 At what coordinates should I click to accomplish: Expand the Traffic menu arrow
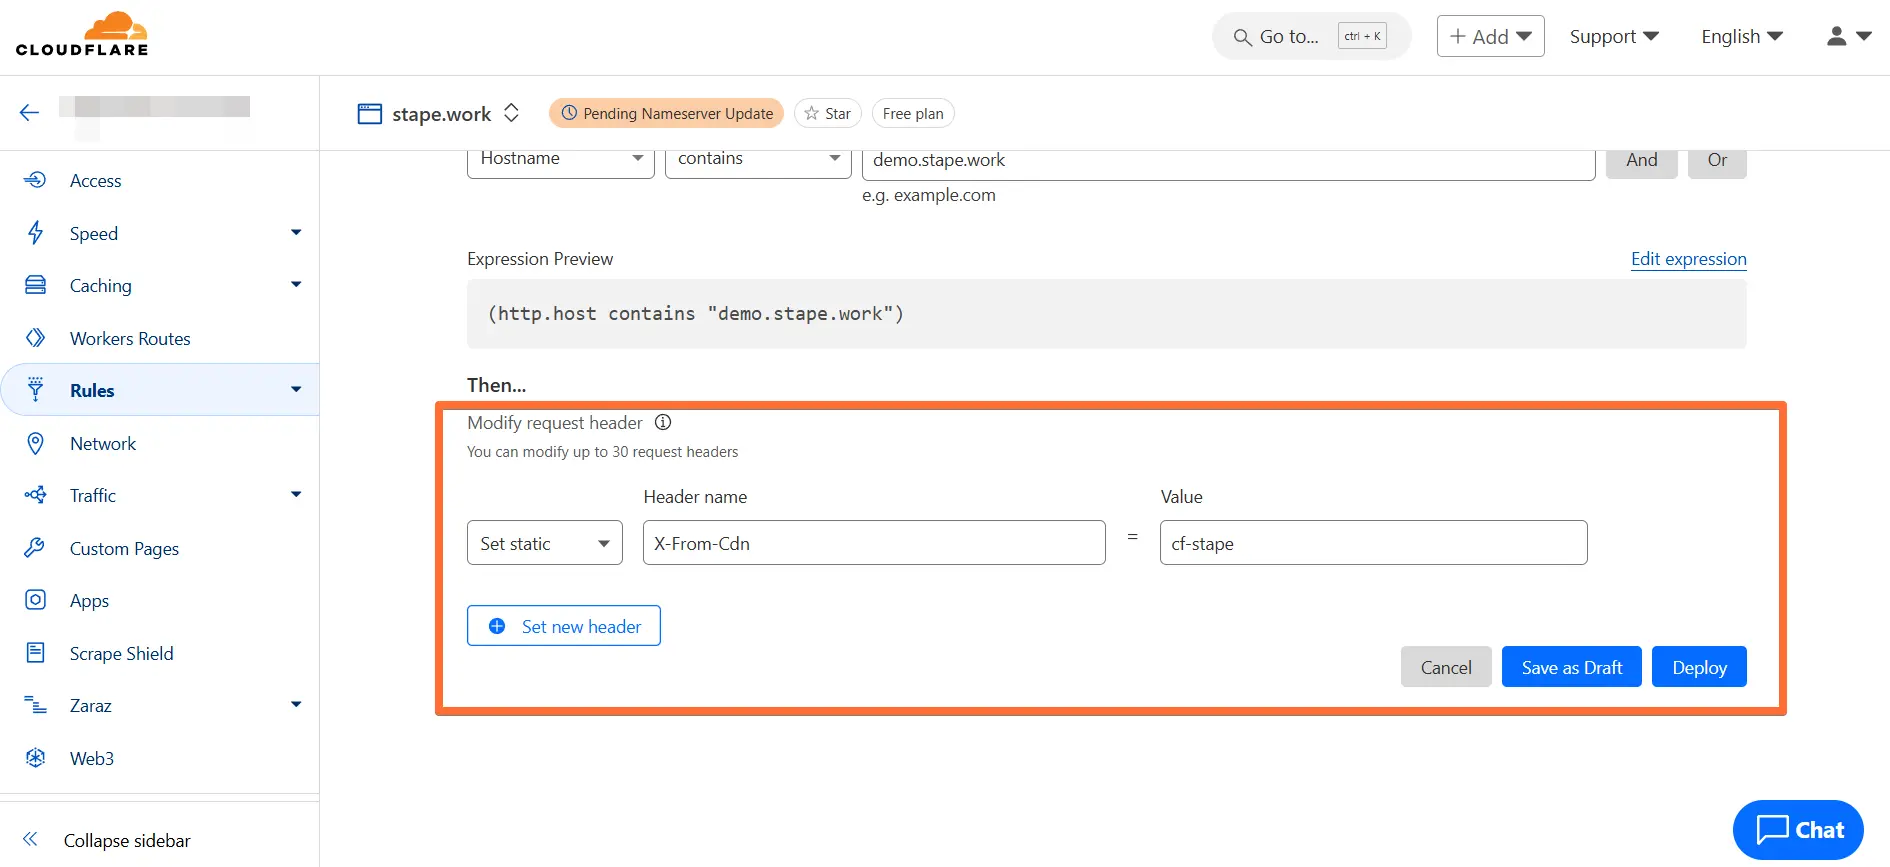click(296, 494)
